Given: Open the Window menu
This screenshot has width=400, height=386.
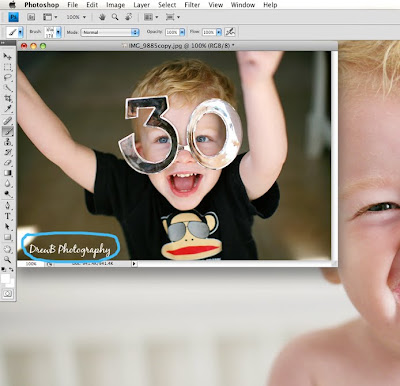Looking at the screenshot, I should pos(243,5).
